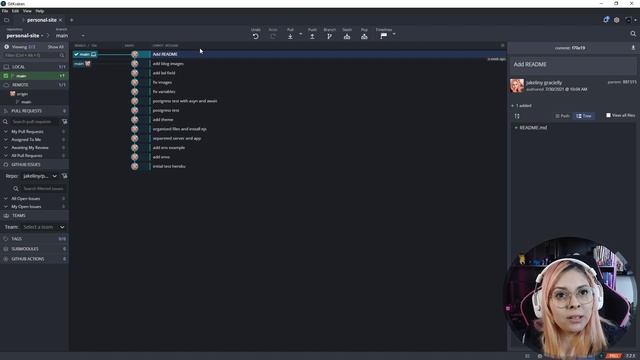640x360 pixels.
Task: Click the issues filter icon beside Repo
Action: pos(64,176)
